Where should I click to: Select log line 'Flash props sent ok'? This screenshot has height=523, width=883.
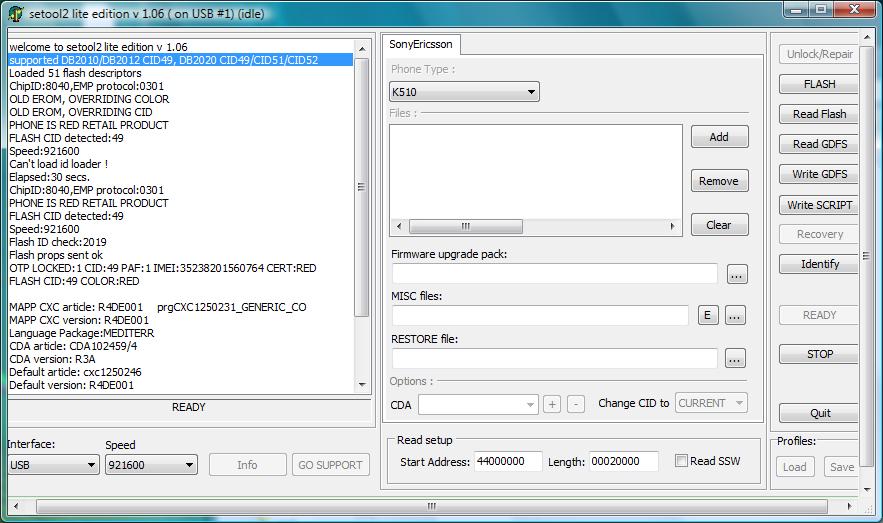tap(56, 255)
